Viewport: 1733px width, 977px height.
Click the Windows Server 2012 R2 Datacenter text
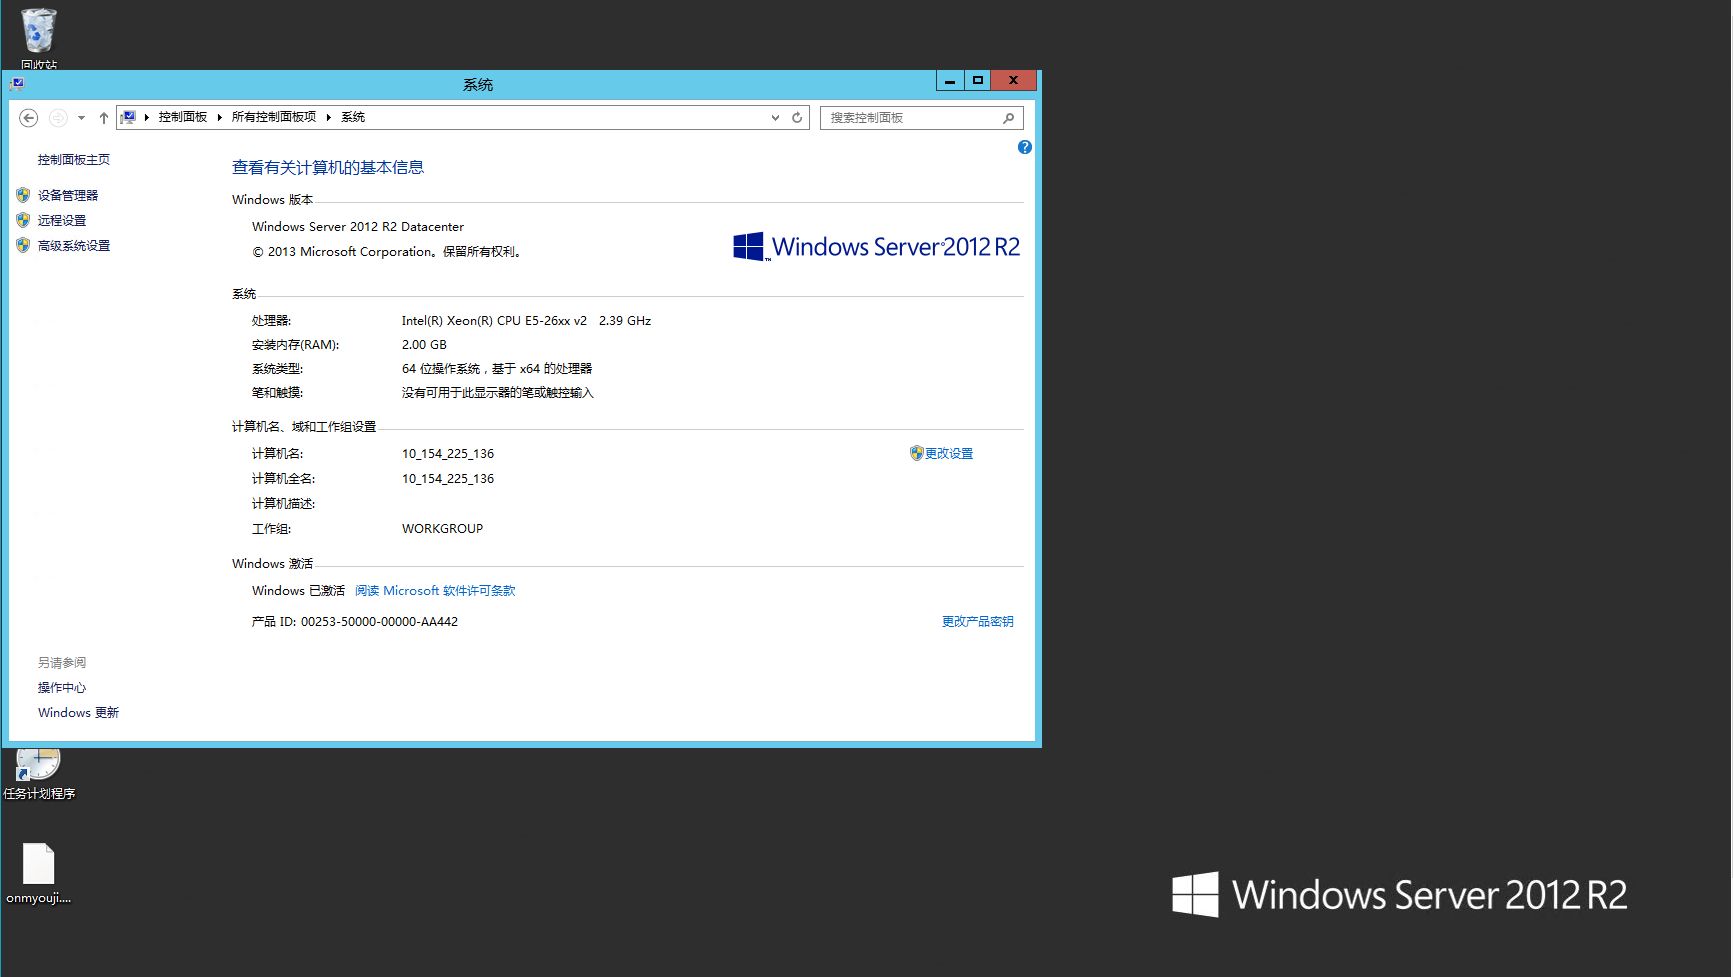(358, 227)
